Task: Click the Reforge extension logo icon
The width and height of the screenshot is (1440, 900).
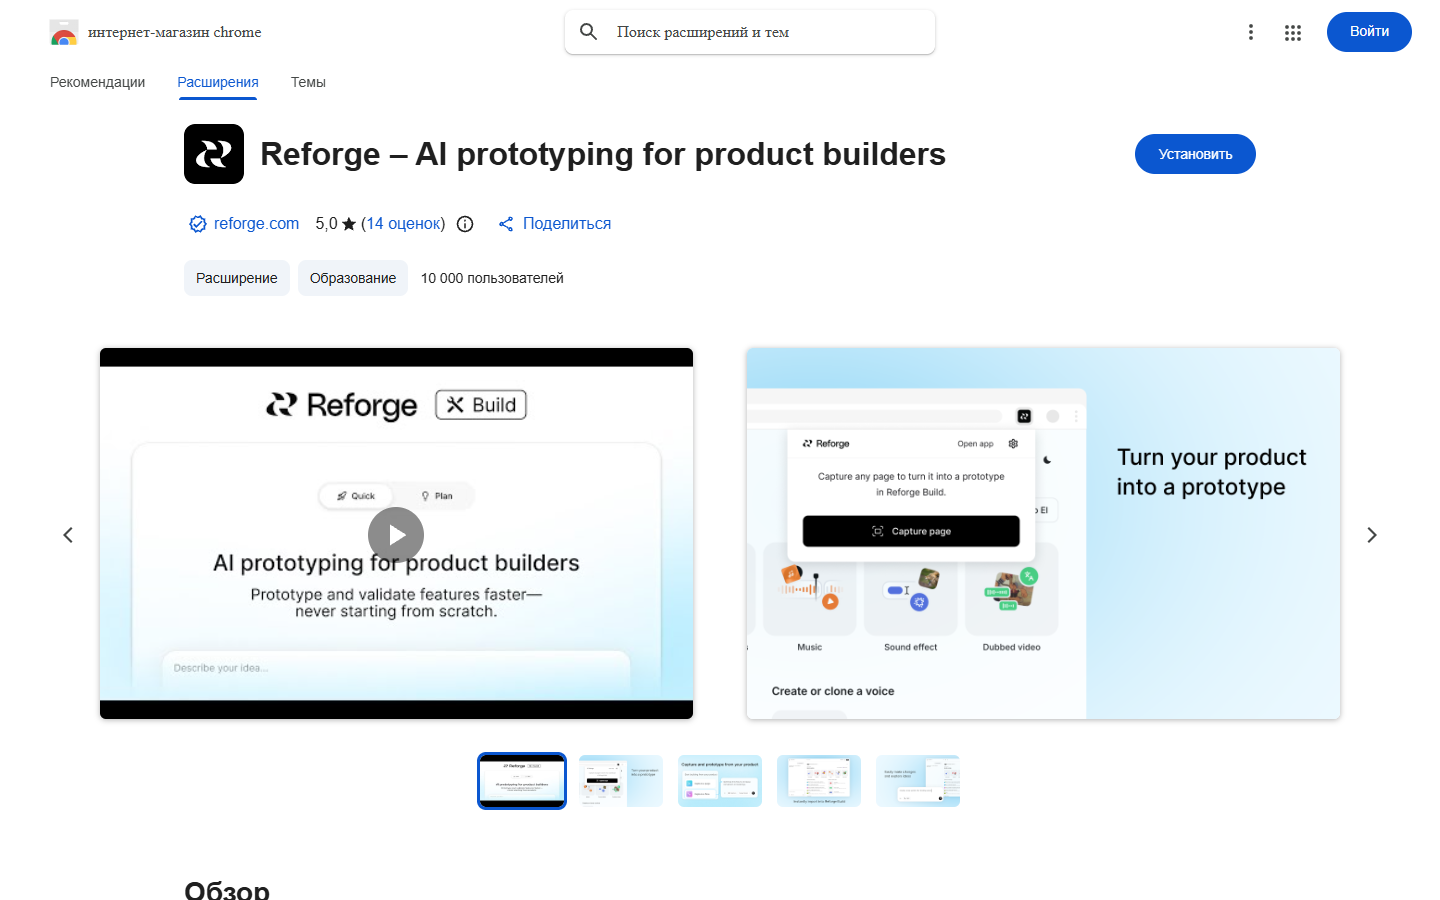Action: pyautogui.click(x=214, y=154)
